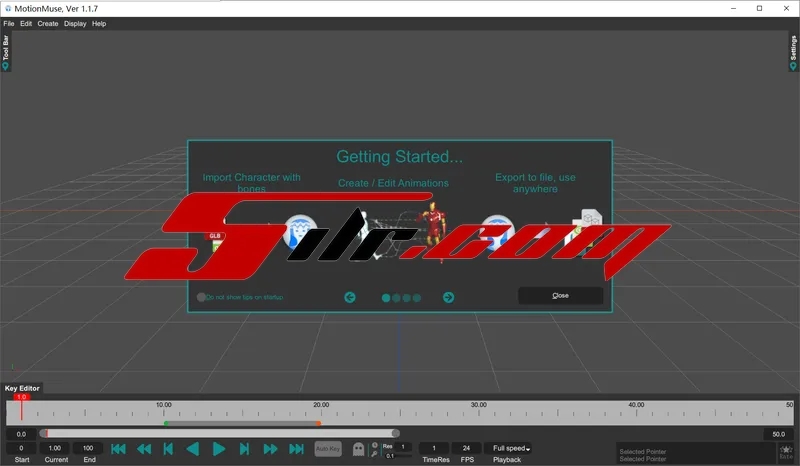Open the Display menu
The width and height of the screenshot is (800, 466).
[75, 23]
